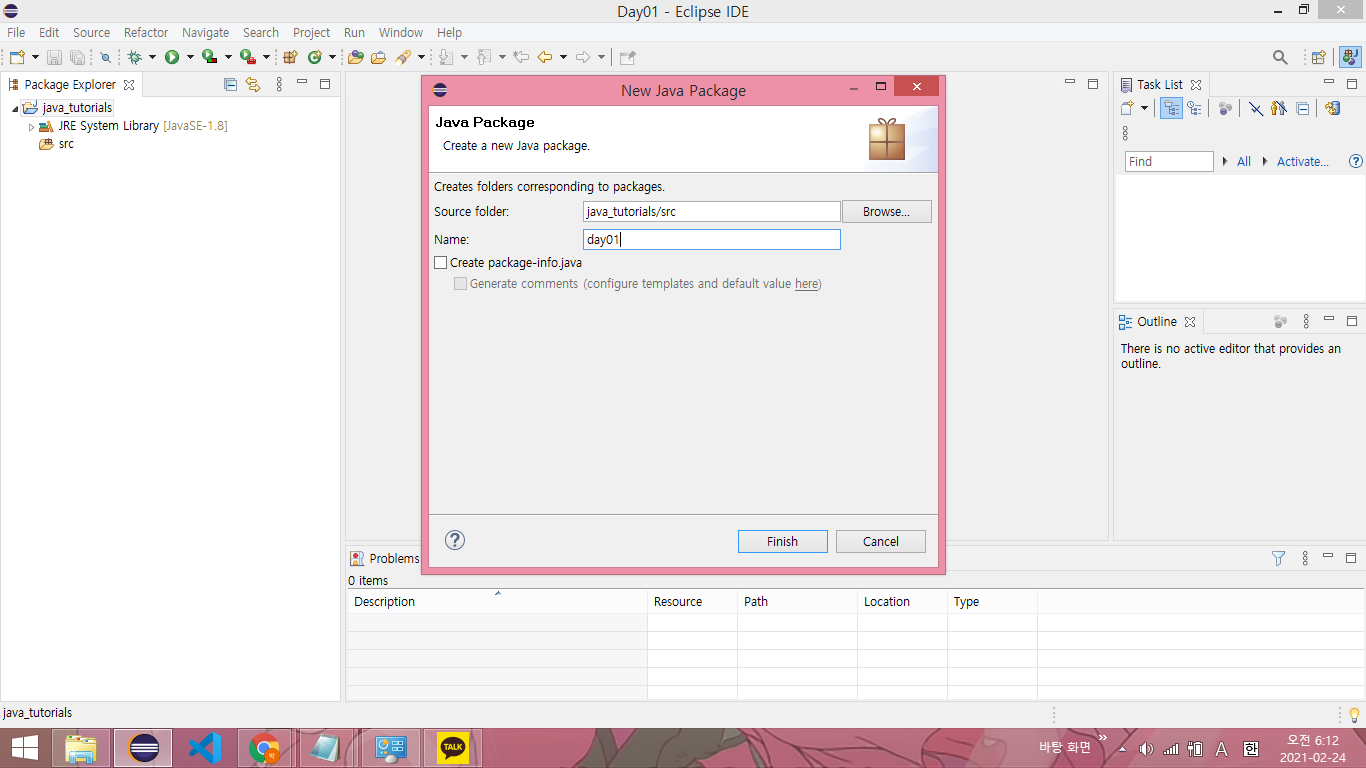Open the Navigate menu

pyautogui.click(x=205, y=32)
